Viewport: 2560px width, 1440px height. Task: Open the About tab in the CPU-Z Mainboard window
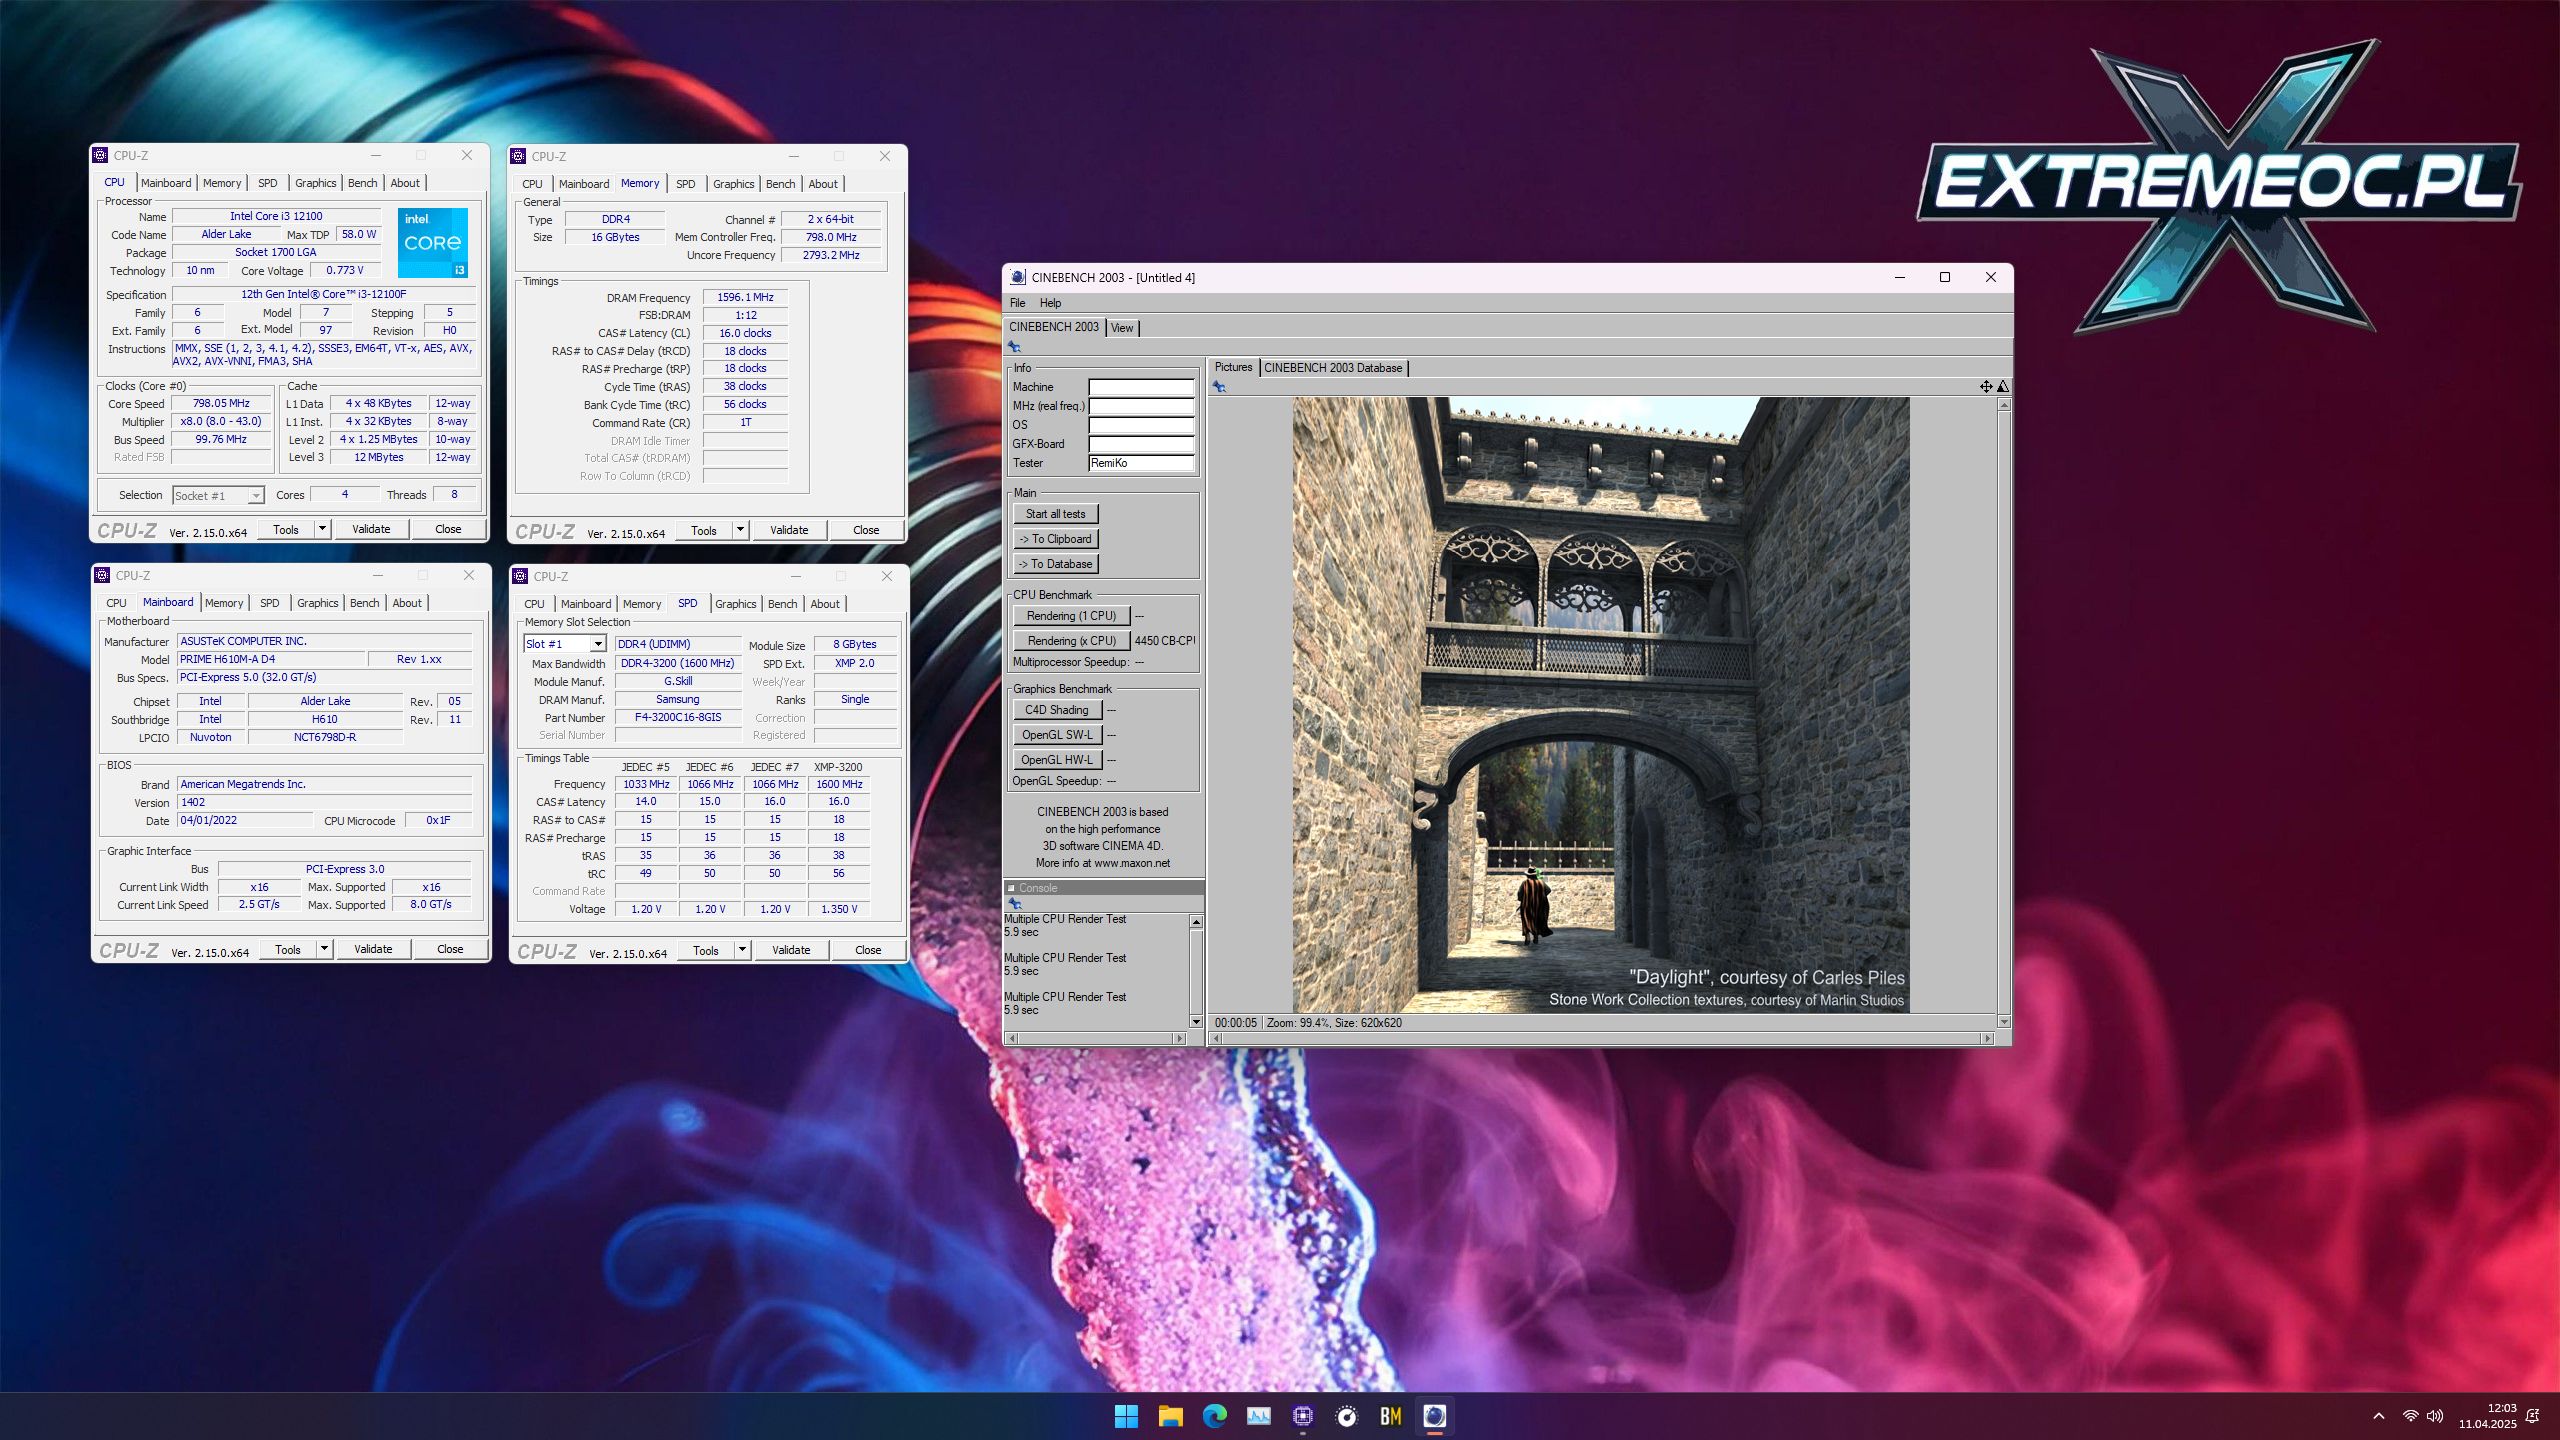(x=407, y=603)
